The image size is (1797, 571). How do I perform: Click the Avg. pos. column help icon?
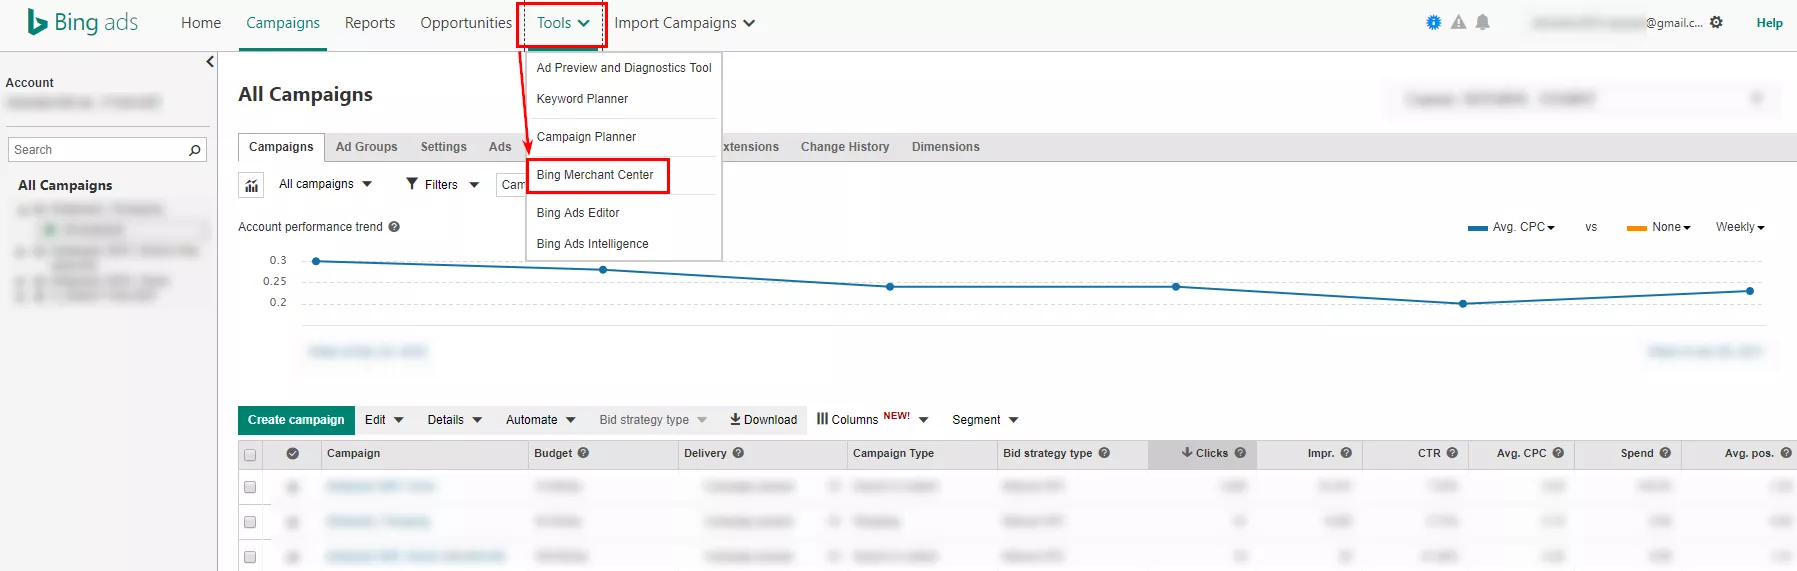[1786, 453]
